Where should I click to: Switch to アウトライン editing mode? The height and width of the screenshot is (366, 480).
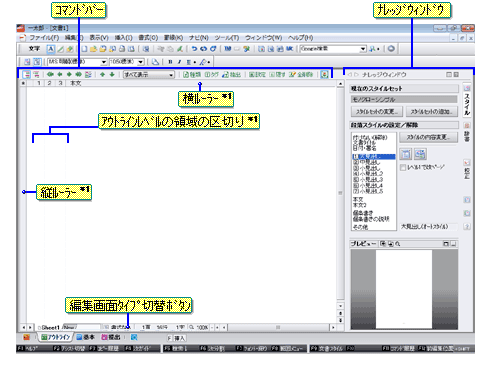[55, 337]
